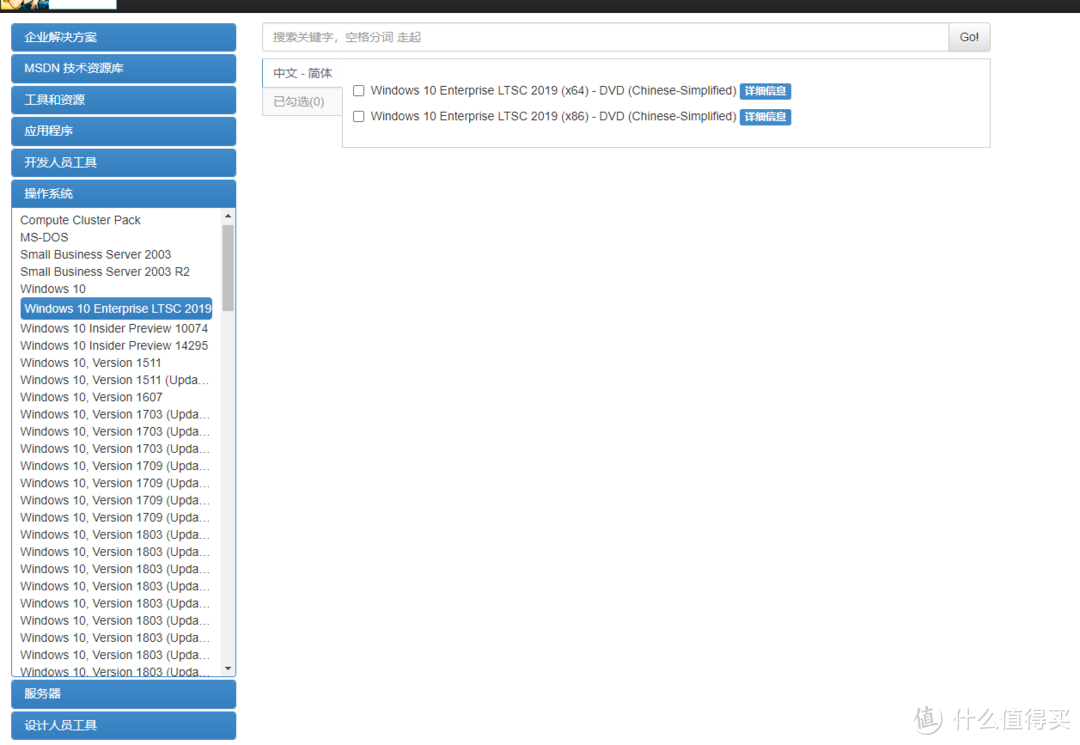Check the LTSC 2019 (x64) DVD checkbox
Viewport: 1080px width, 745px height.
[359, 91]
